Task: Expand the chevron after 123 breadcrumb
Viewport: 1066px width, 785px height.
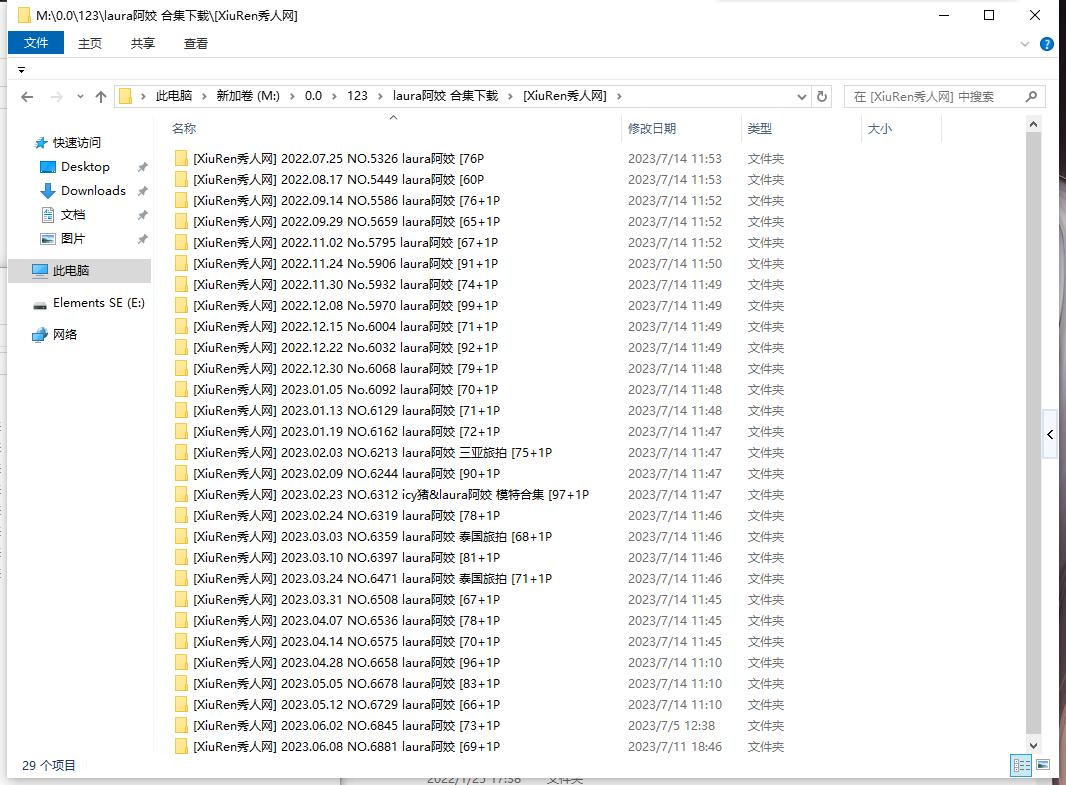Action: 379,97
